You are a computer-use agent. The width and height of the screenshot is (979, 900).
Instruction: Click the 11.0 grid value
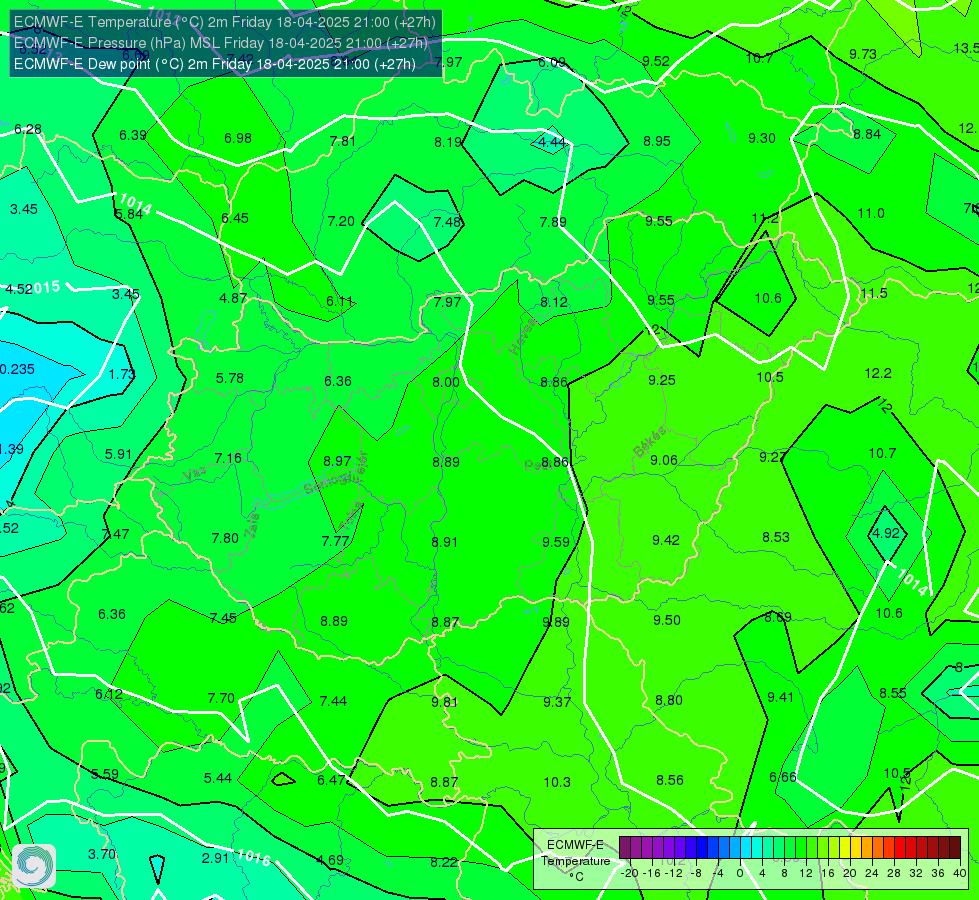tap(871, 214)
